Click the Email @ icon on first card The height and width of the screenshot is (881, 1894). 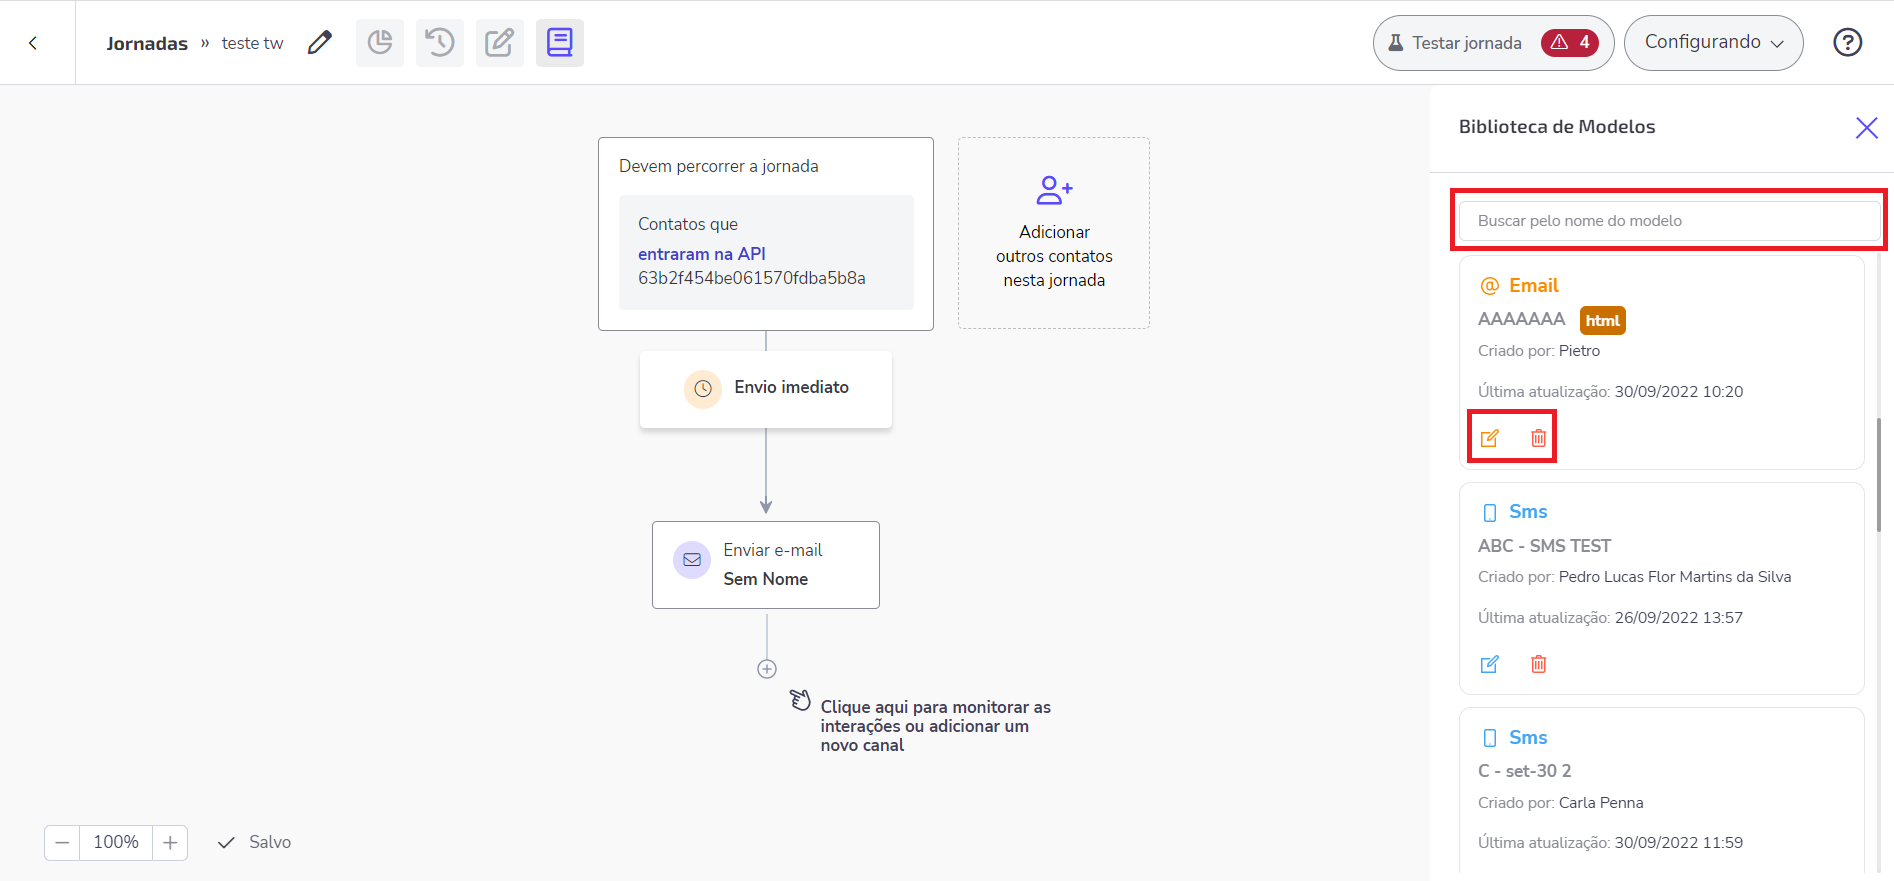point(1489,286)
